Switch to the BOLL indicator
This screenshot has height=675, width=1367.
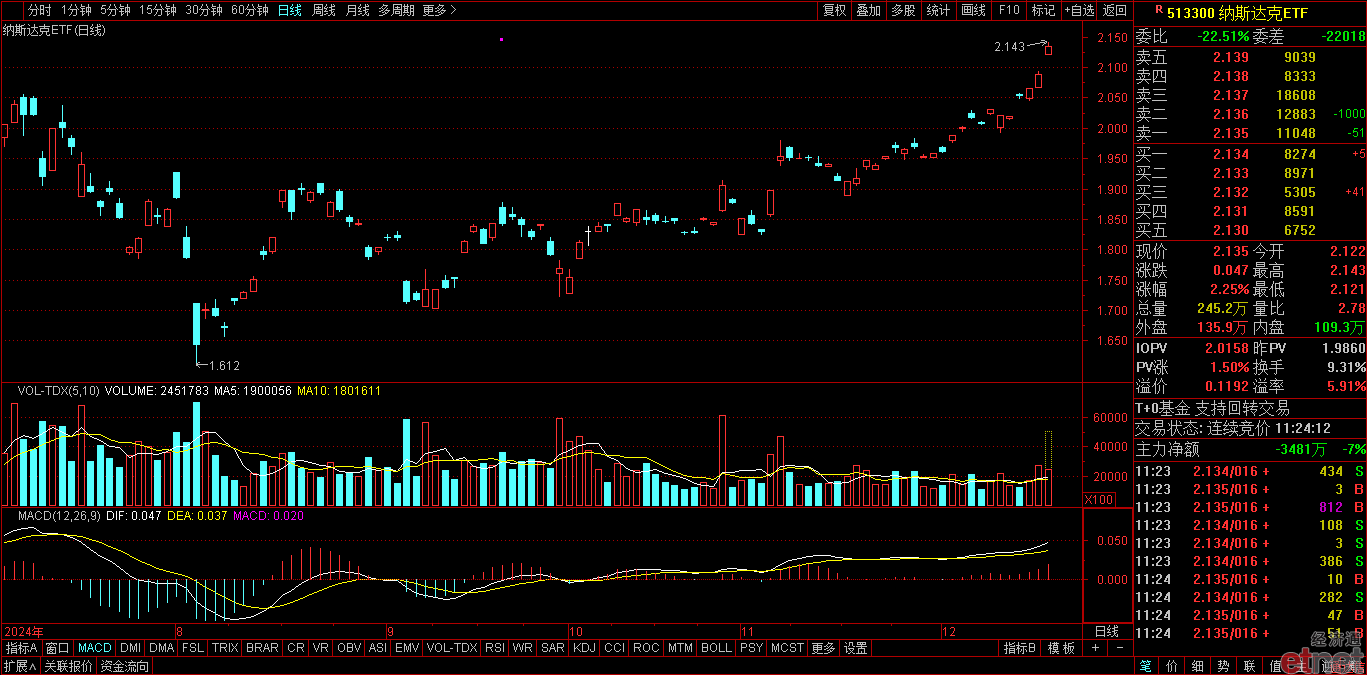[x=716, y=648]
